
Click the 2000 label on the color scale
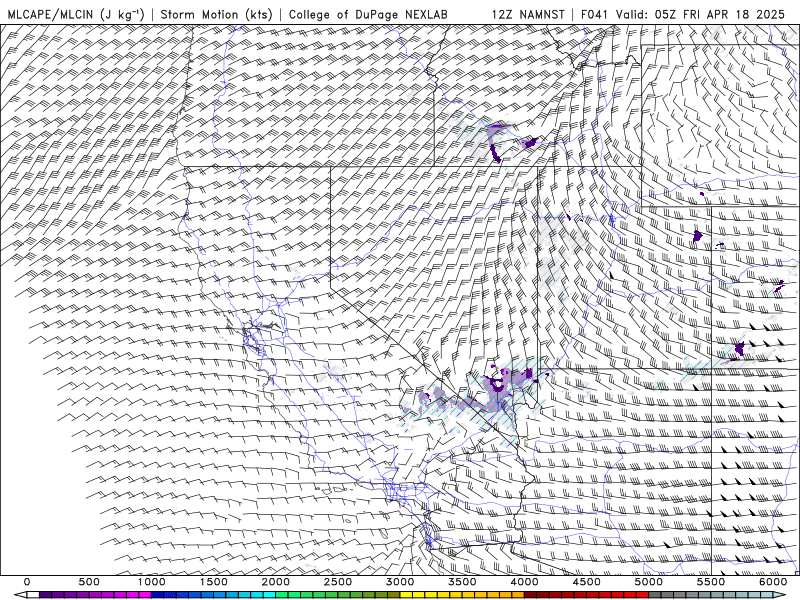point(276,582)
